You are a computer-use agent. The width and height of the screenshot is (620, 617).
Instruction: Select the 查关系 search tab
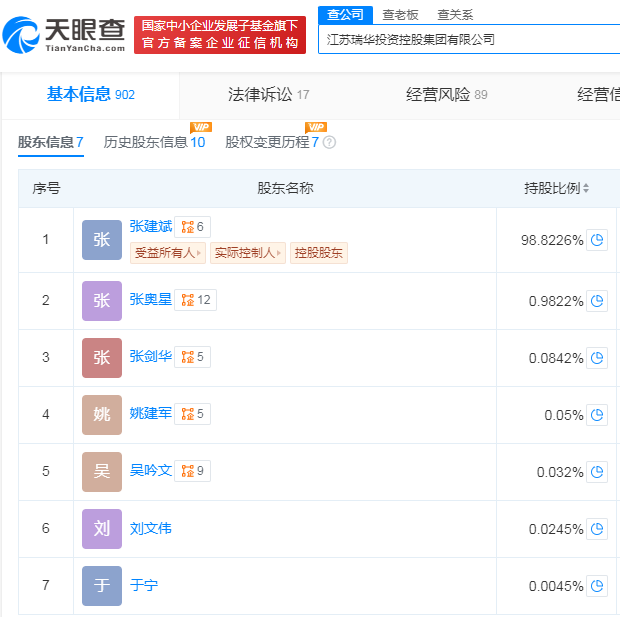(455, 15)
